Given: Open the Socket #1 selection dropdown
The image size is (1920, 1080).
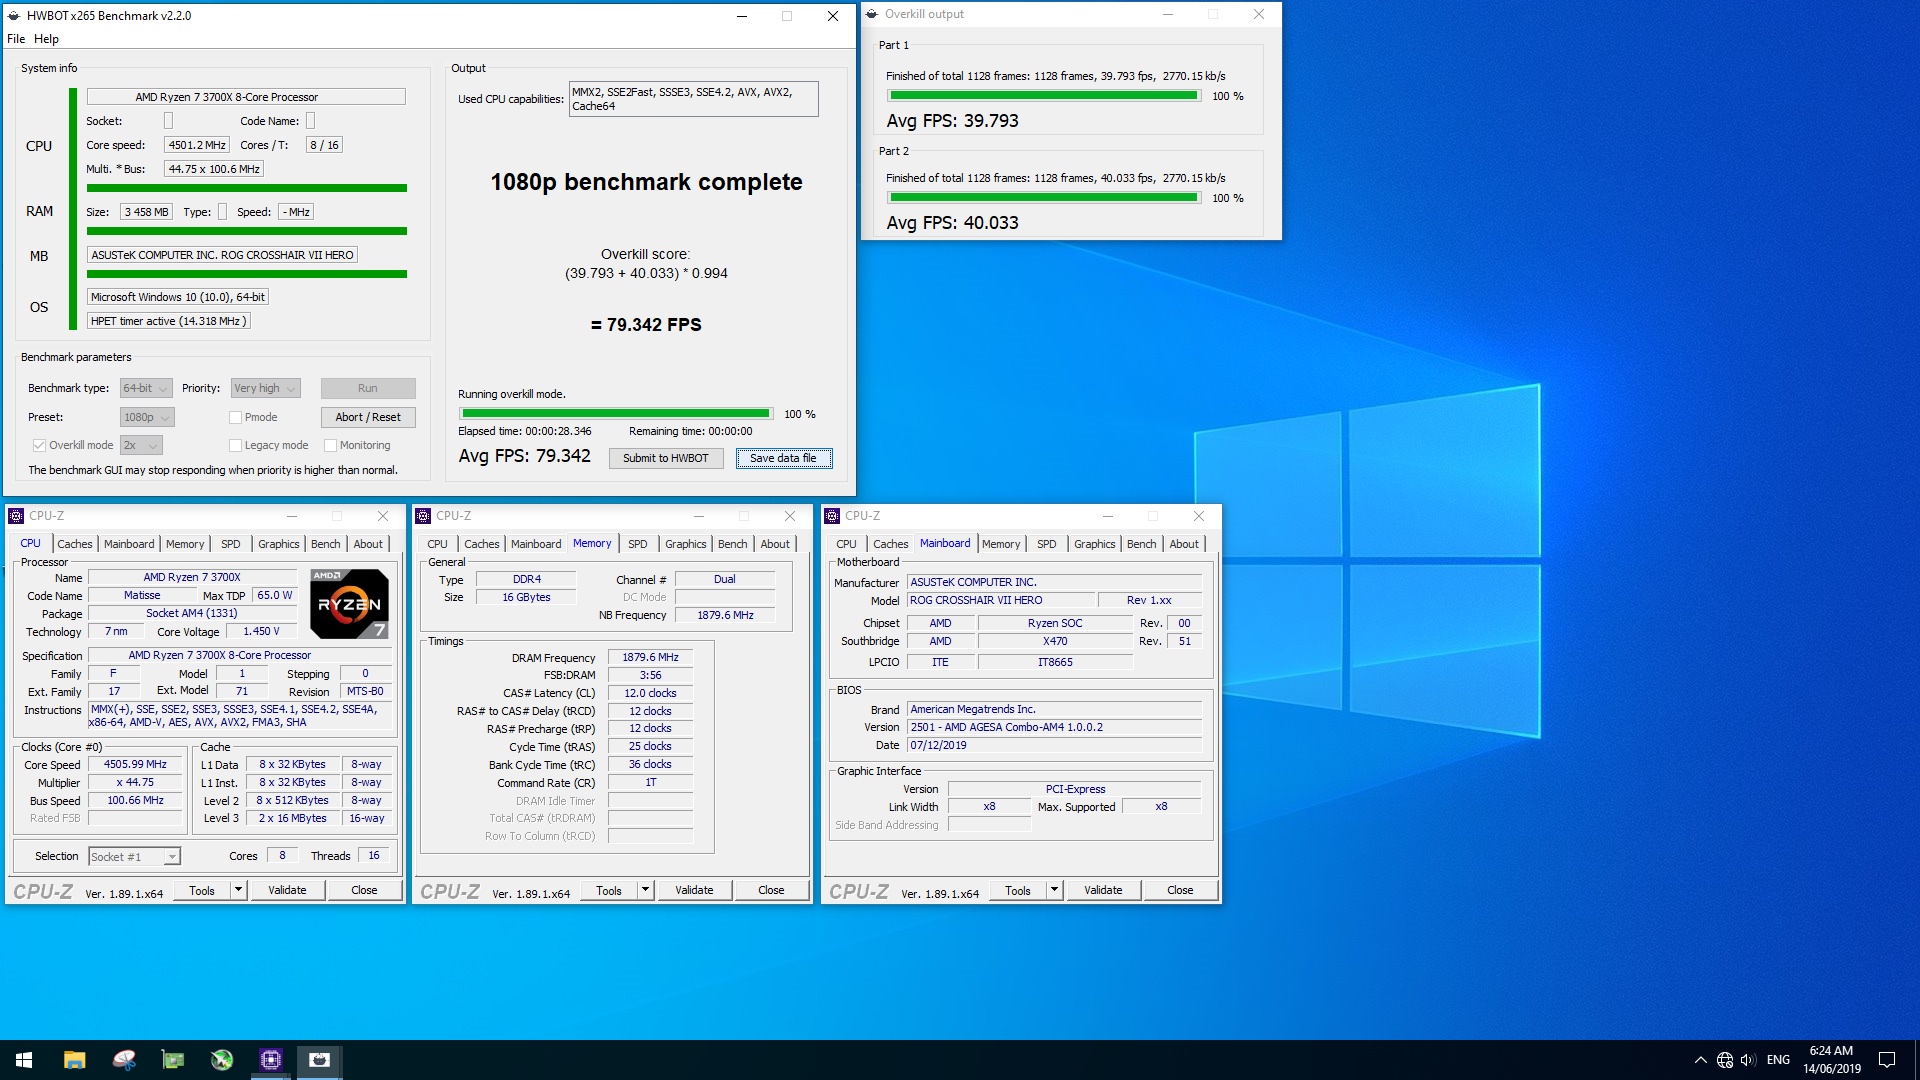Looking at the screenshot, I should click(x=134, y=856).
